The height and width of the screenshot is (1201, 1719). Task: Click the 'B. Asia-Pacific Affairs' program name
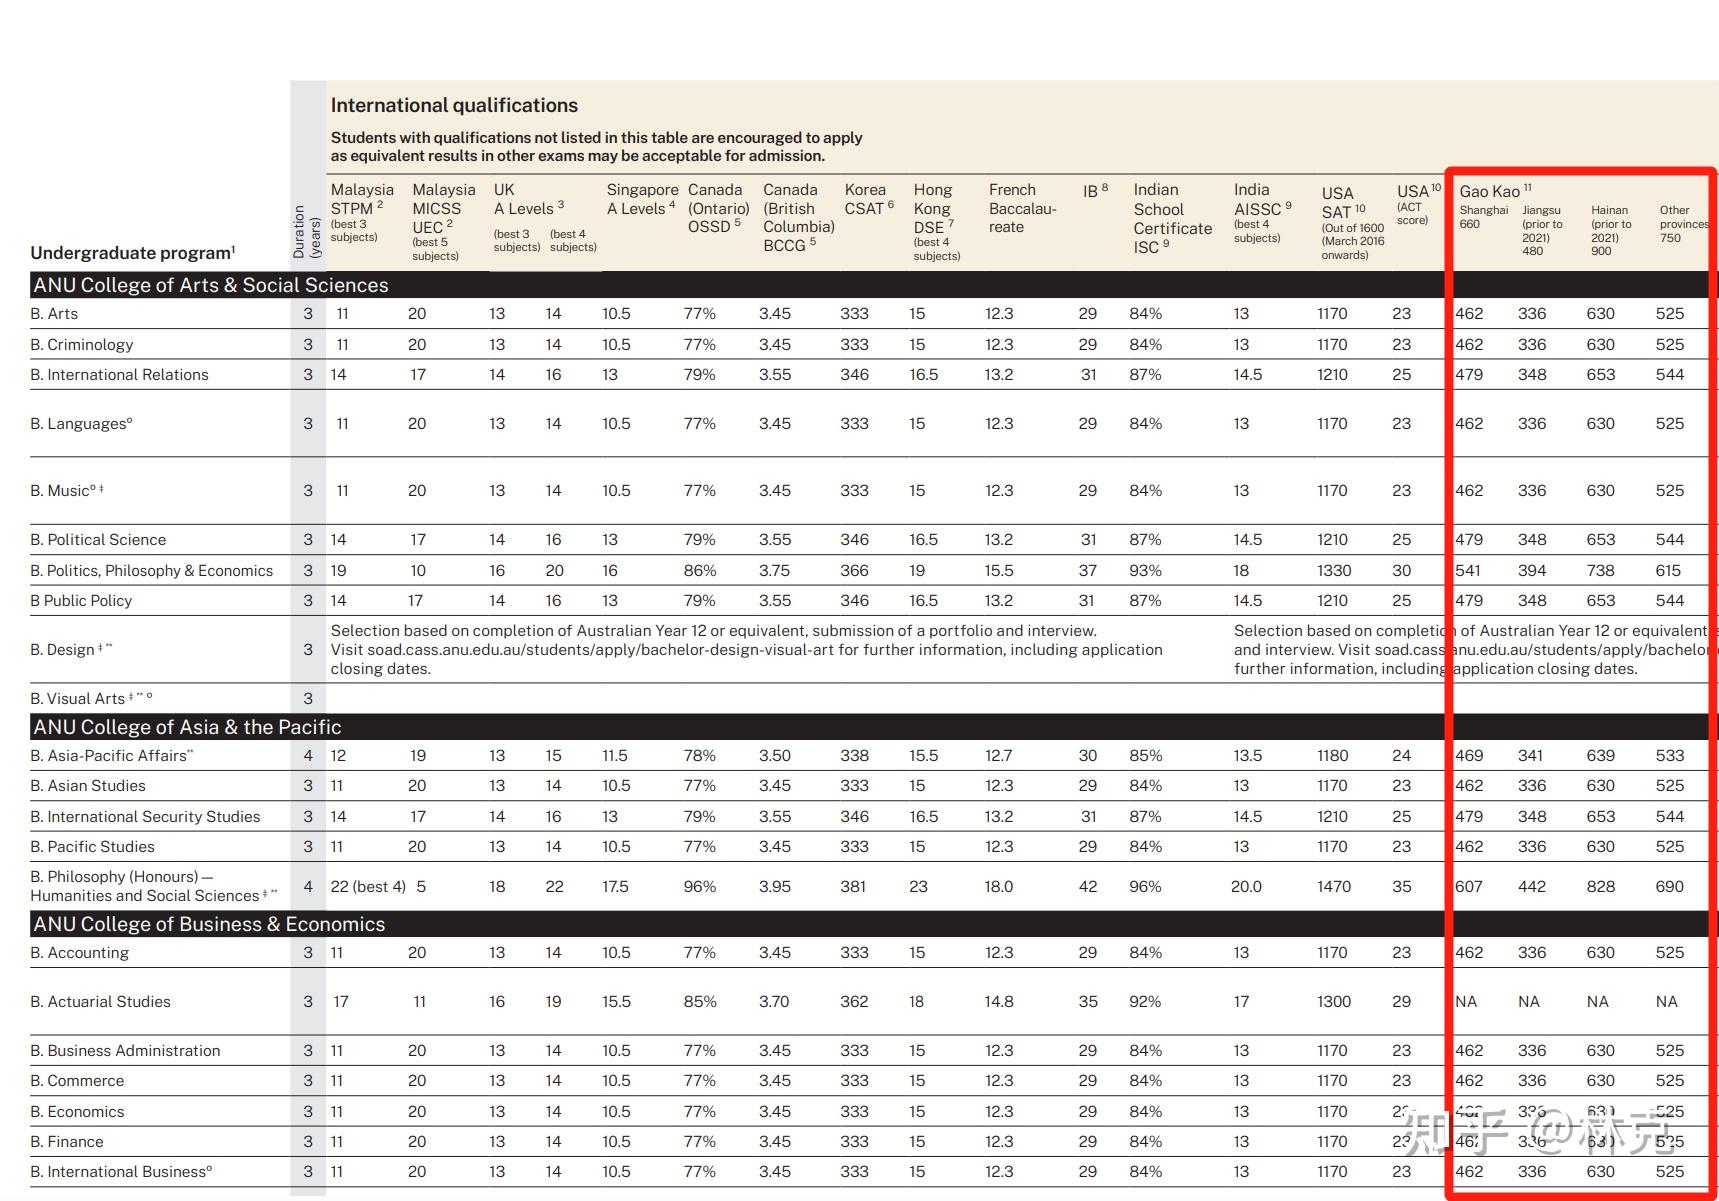point(112,755)
